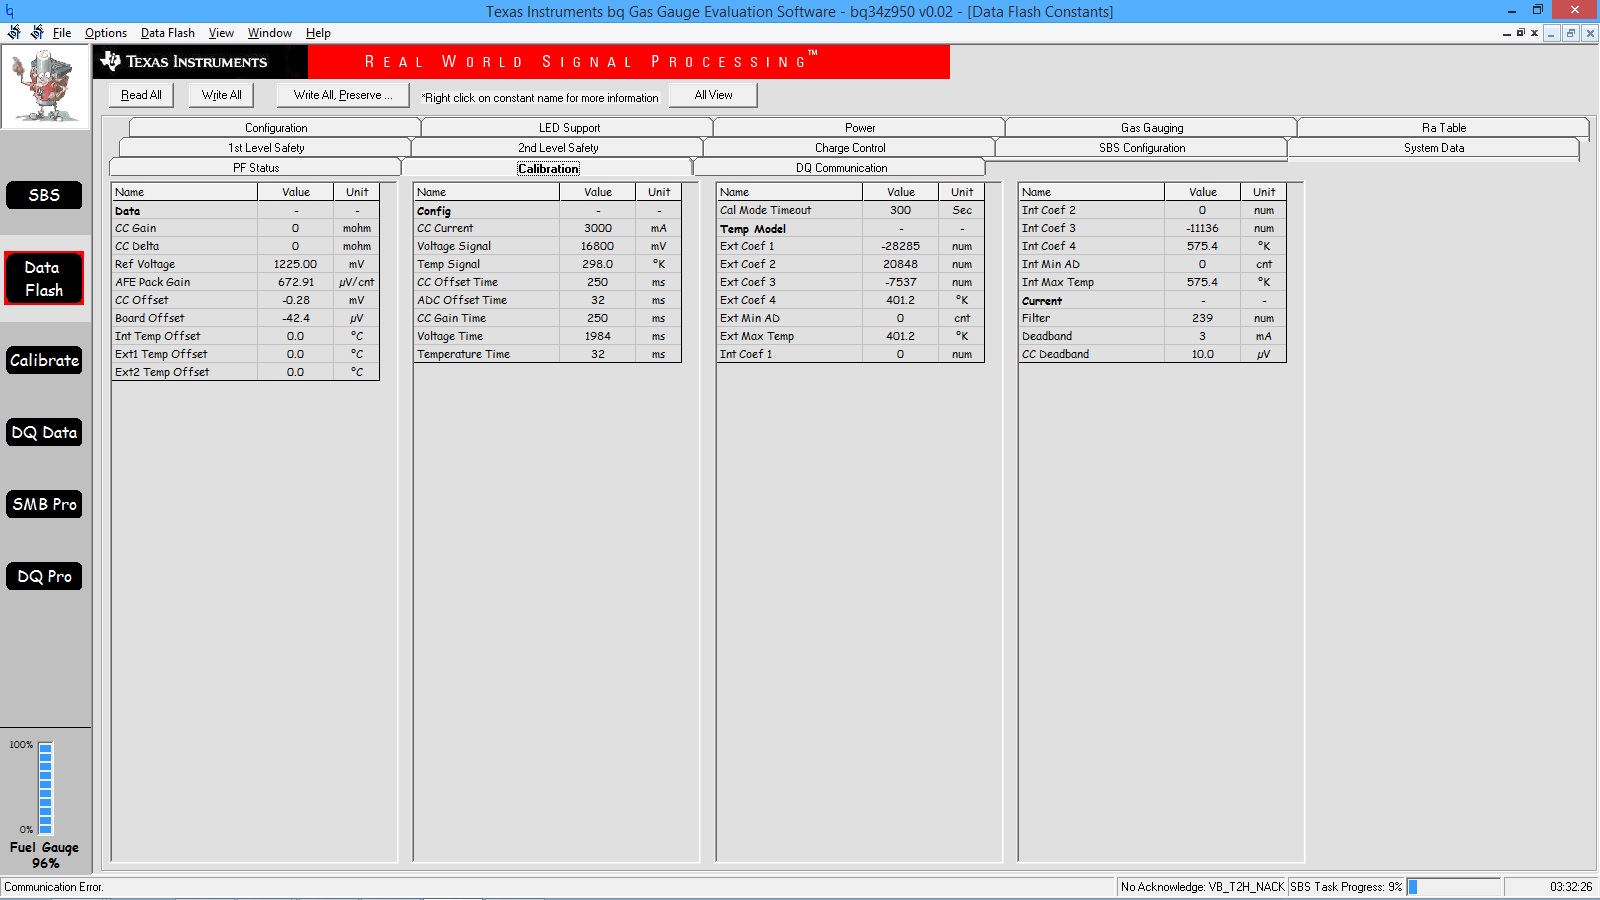The image size is (1600, 900).
Task: Go to the DQ Data sidebar screen
Action: (44, 432)
